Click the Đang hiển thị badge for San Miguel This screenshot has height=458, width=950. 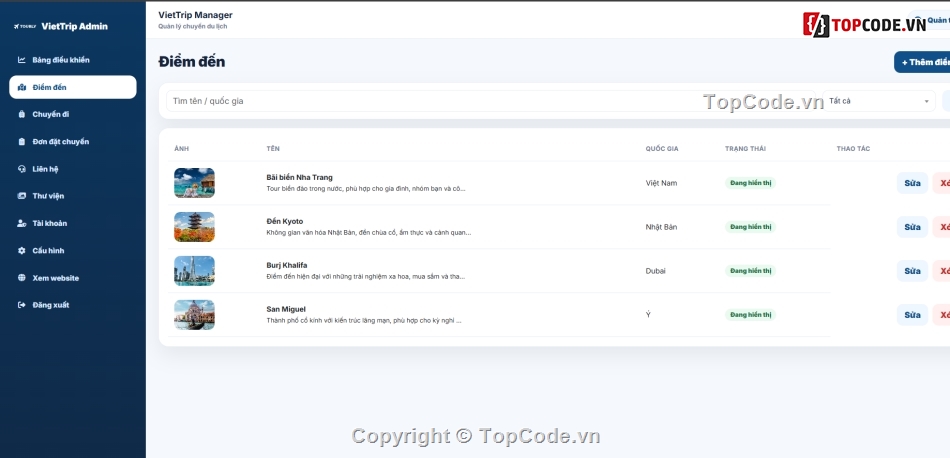[x=751, y=315]
